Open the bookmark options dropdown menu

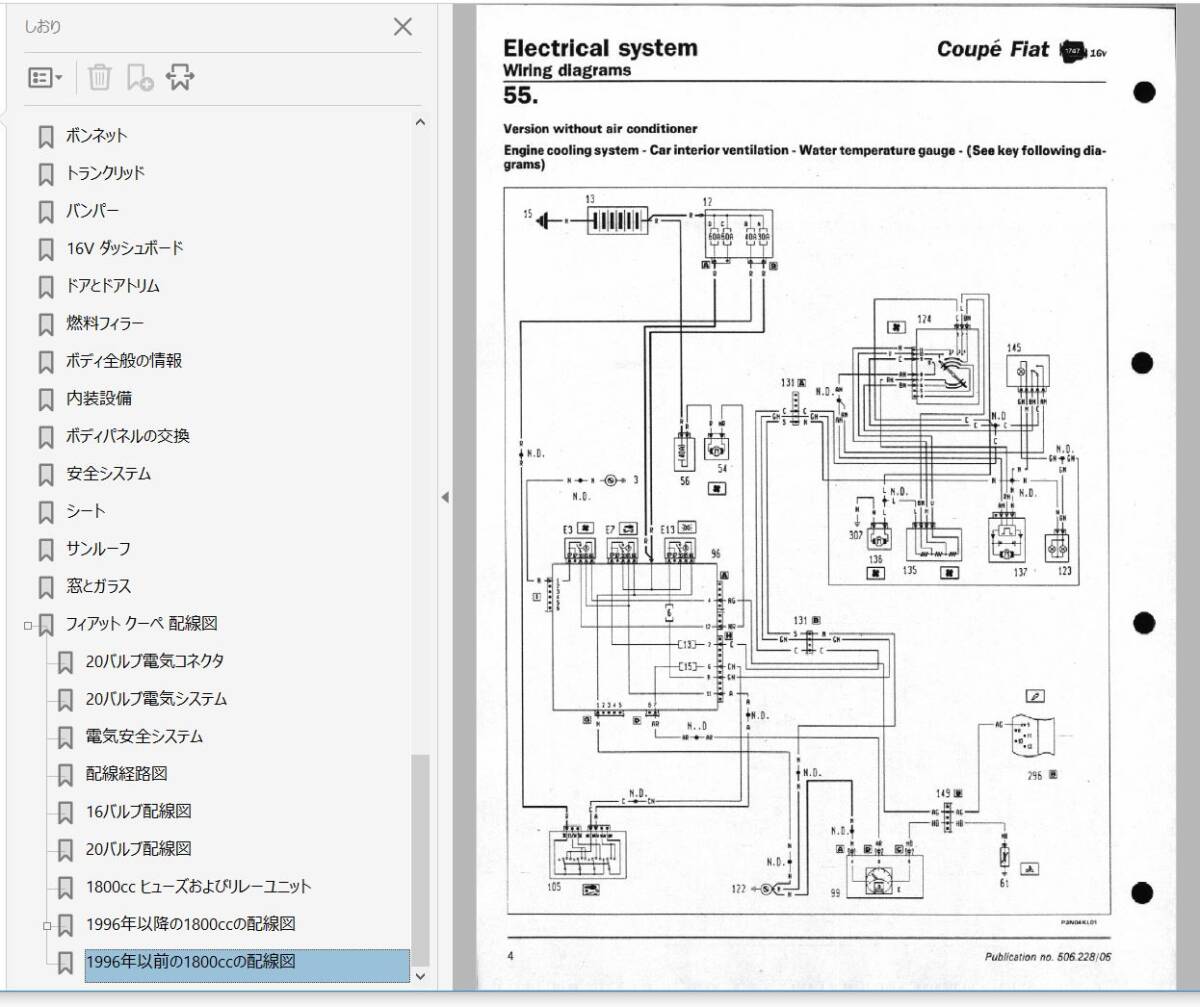(x=46, y=78)
